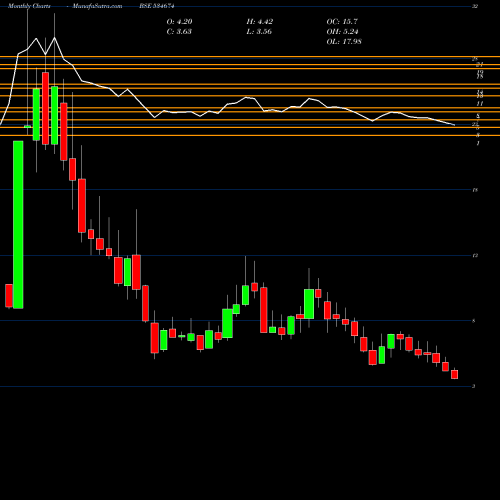Click the 'BSE 534674' symbol text
The image size is (500, 500).
click(157, 6)
